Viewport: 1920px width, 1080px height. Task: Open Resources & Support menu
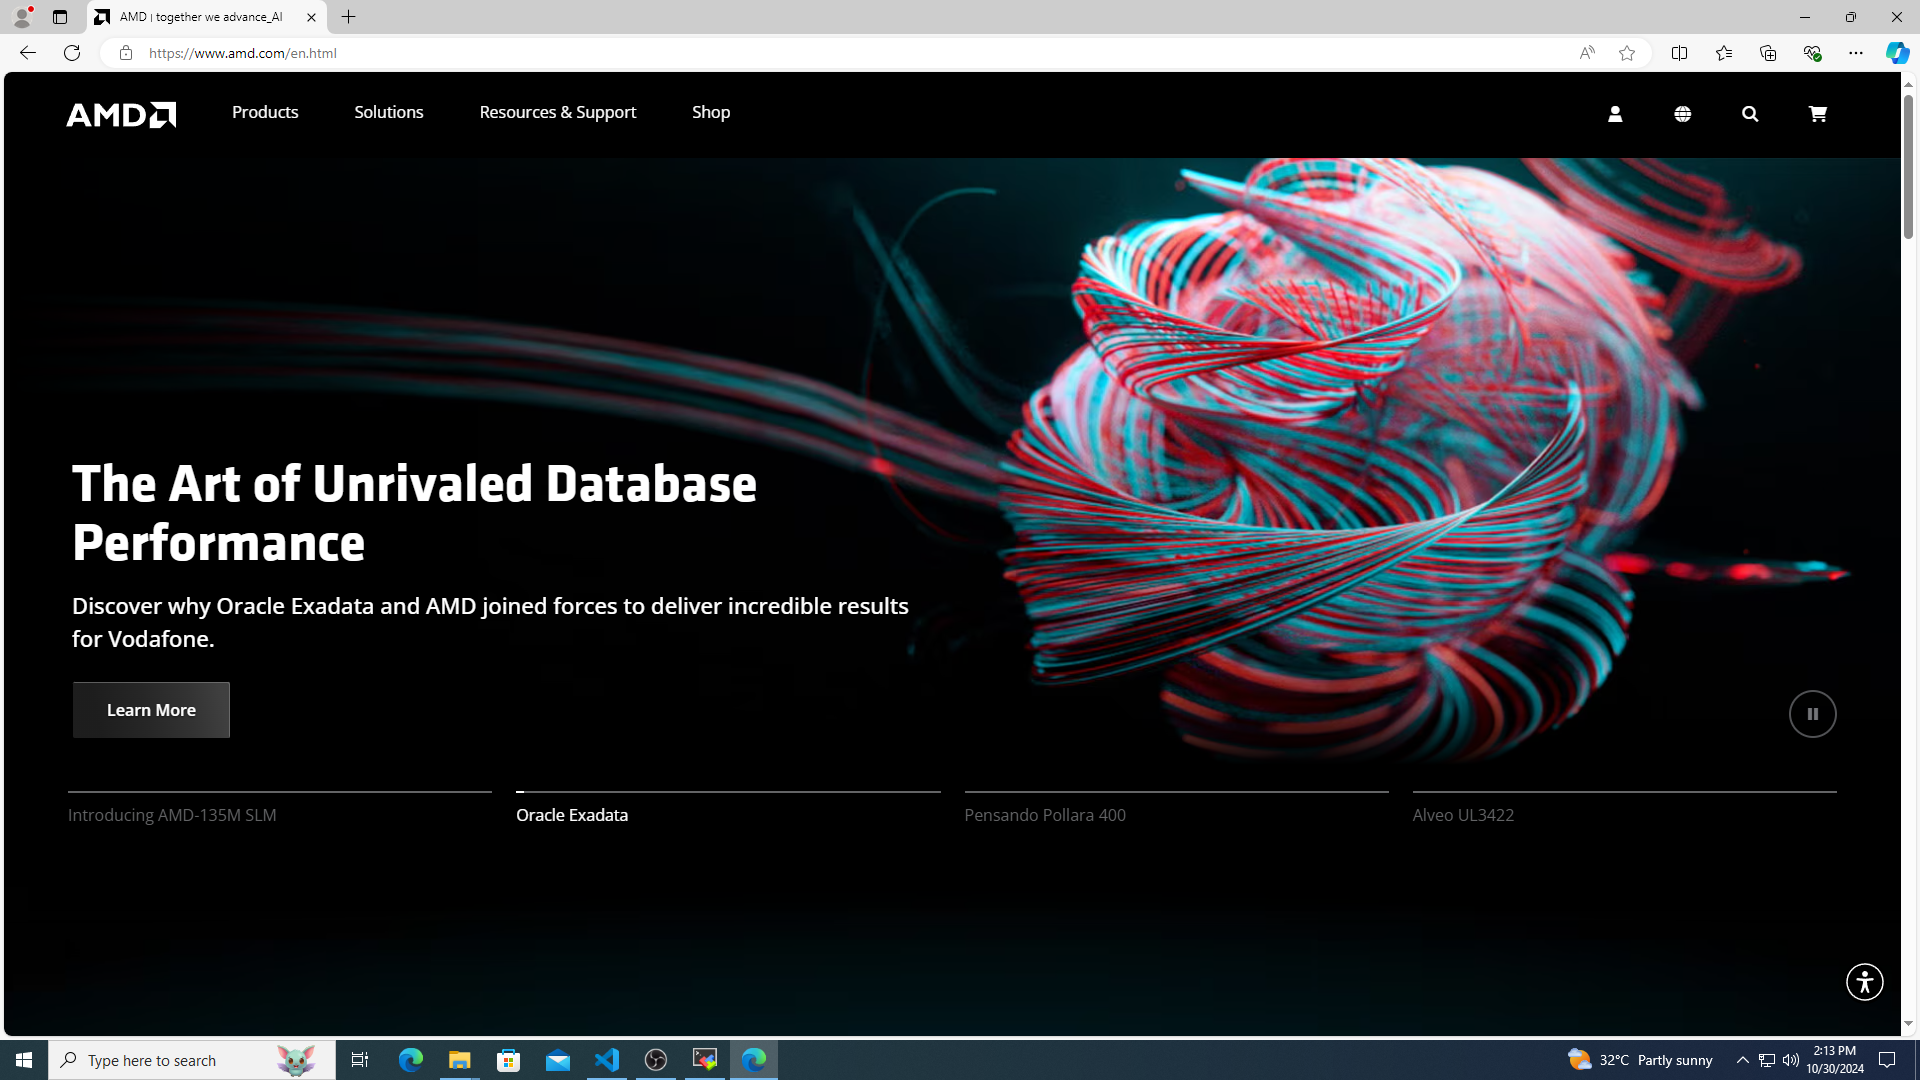point(558,112)
